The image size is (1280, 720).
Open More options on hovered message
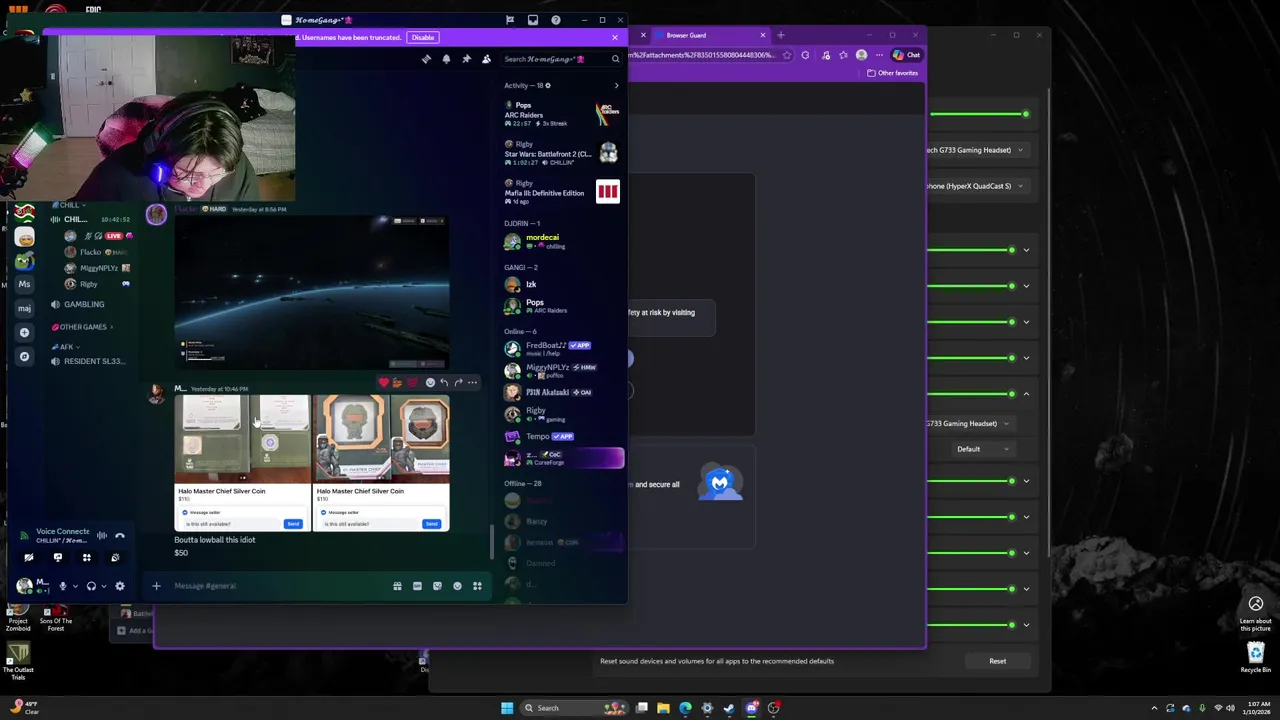[x=472, y=382]
